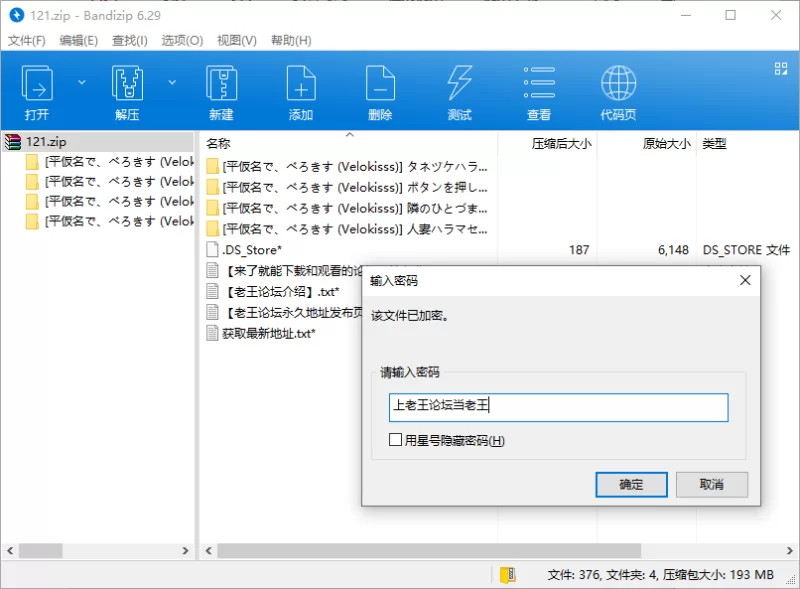800x589 pixels.
Task: Sort by the 名称 column header
Action: point(218,143)
